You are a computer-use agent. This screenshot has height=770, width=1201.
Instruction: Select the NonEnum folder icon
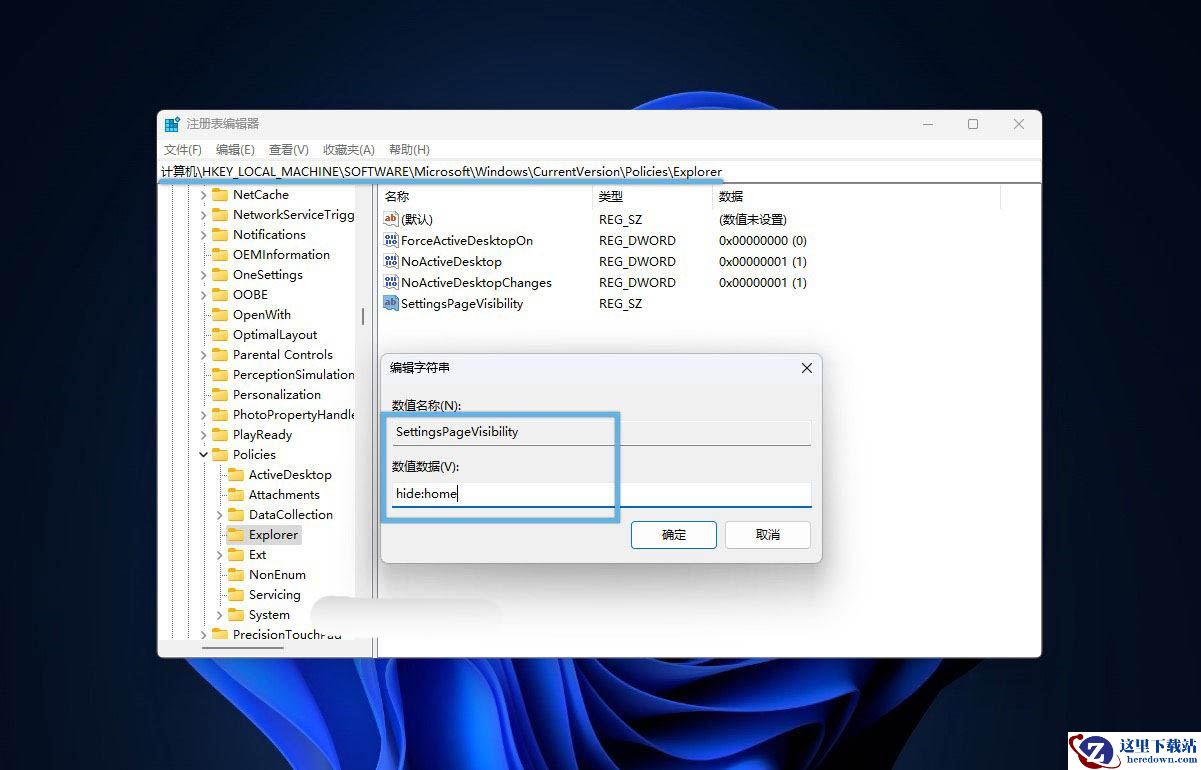coord(236,575)
